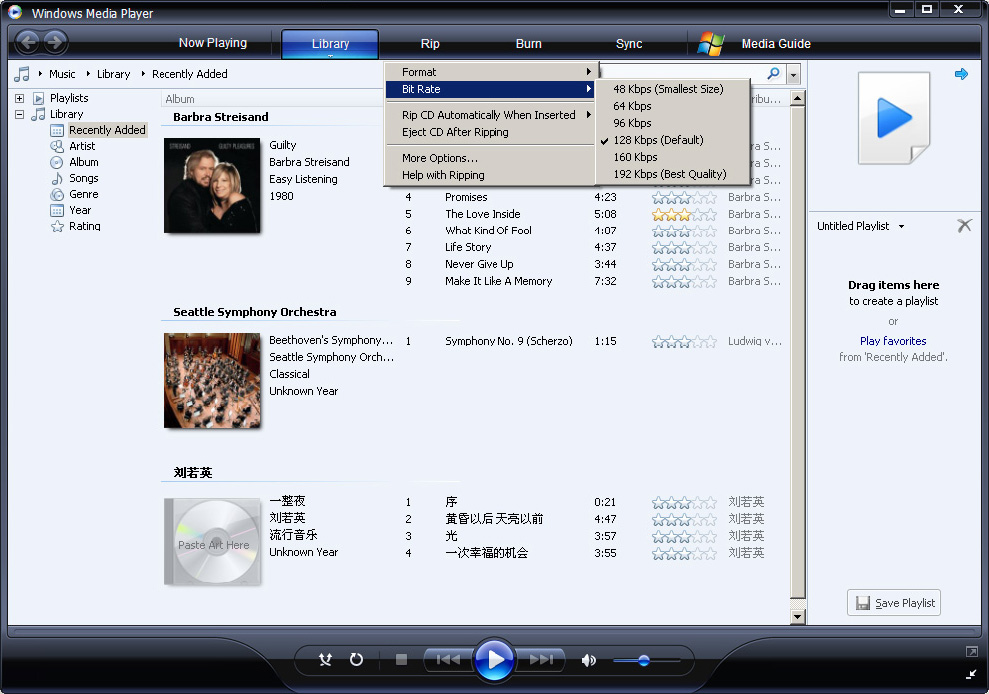
Task: Expand the Playlists tree node
Action: pyautogui.click(x=20, y=98)
